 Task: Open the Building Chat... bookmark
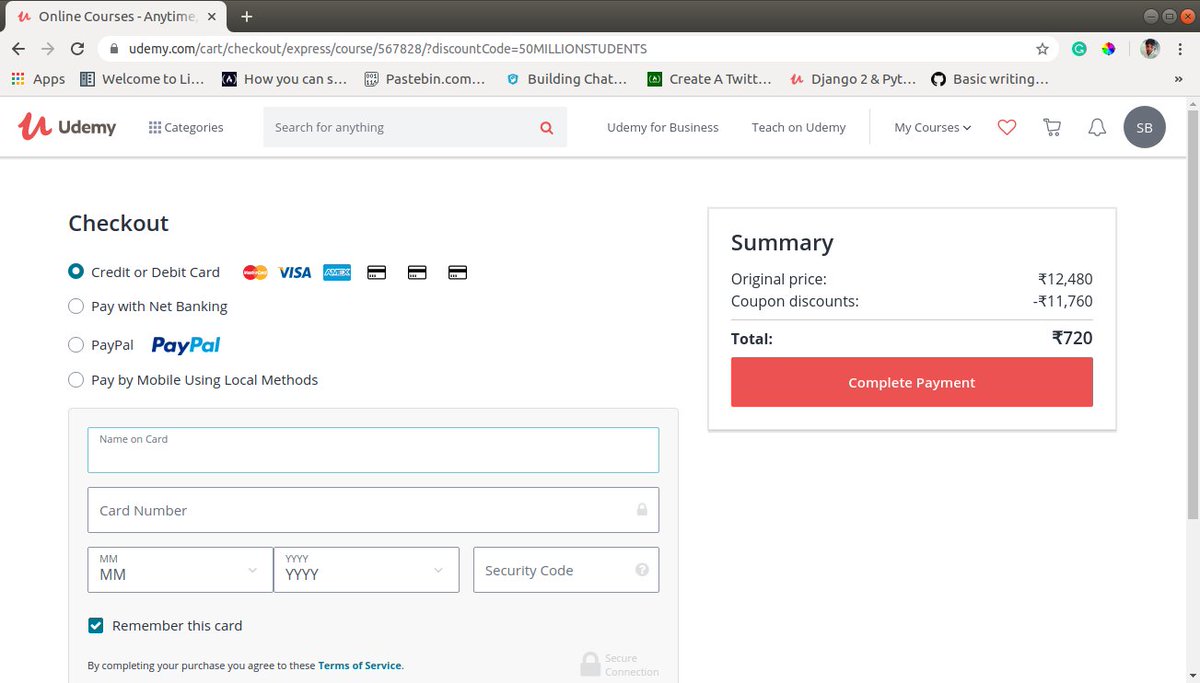[567, 79]
